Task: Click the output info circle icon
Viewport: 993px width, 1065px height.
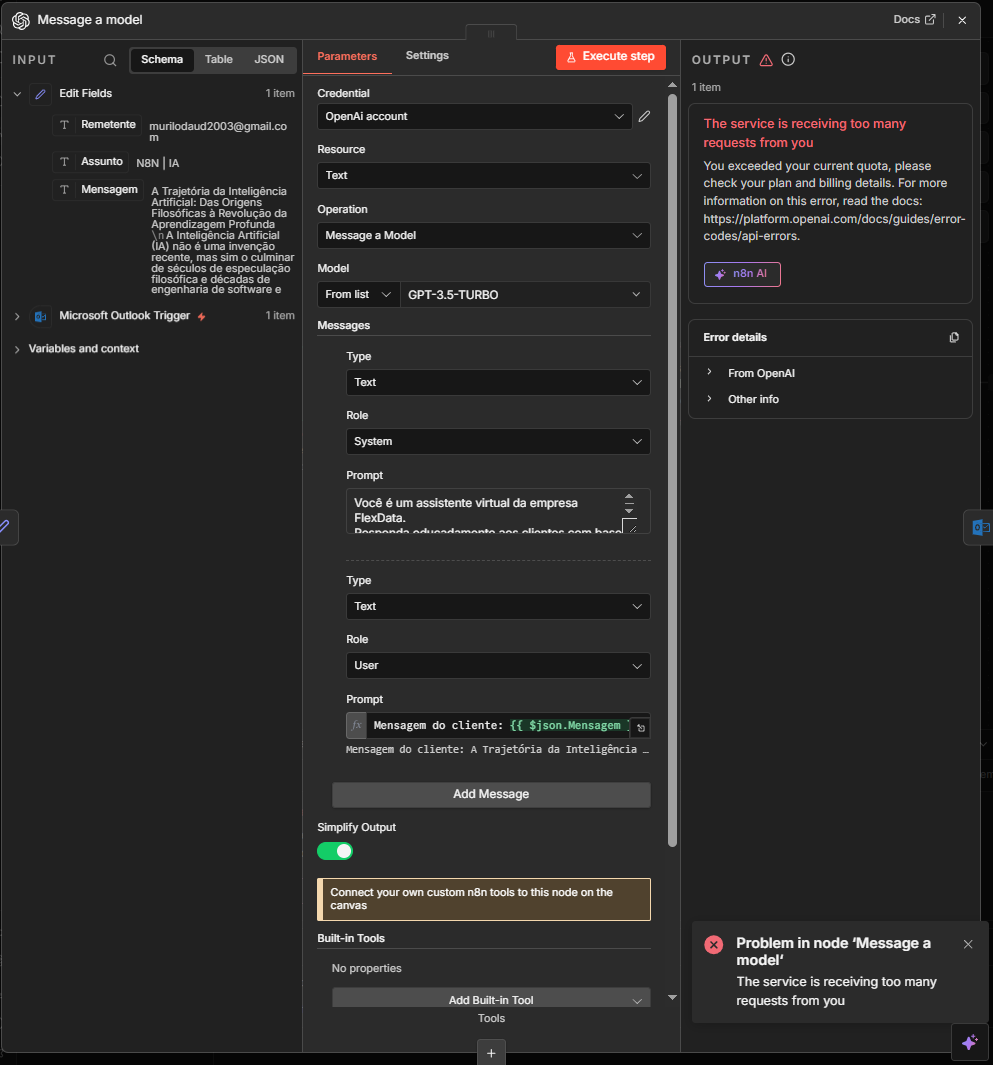Action: (788, 60)
